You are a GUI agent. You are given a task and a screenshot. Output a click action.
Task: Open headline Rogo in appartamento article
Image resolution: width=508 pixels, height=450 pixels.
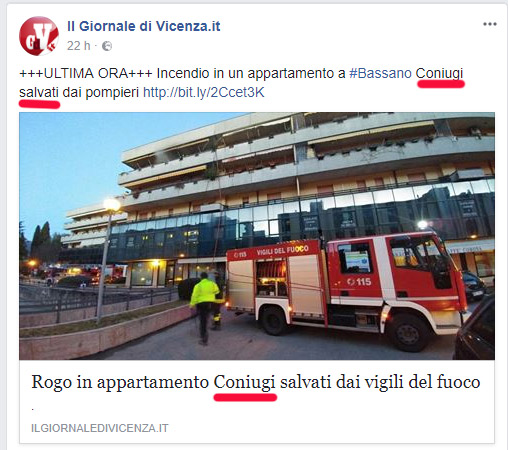pos(256,382)
